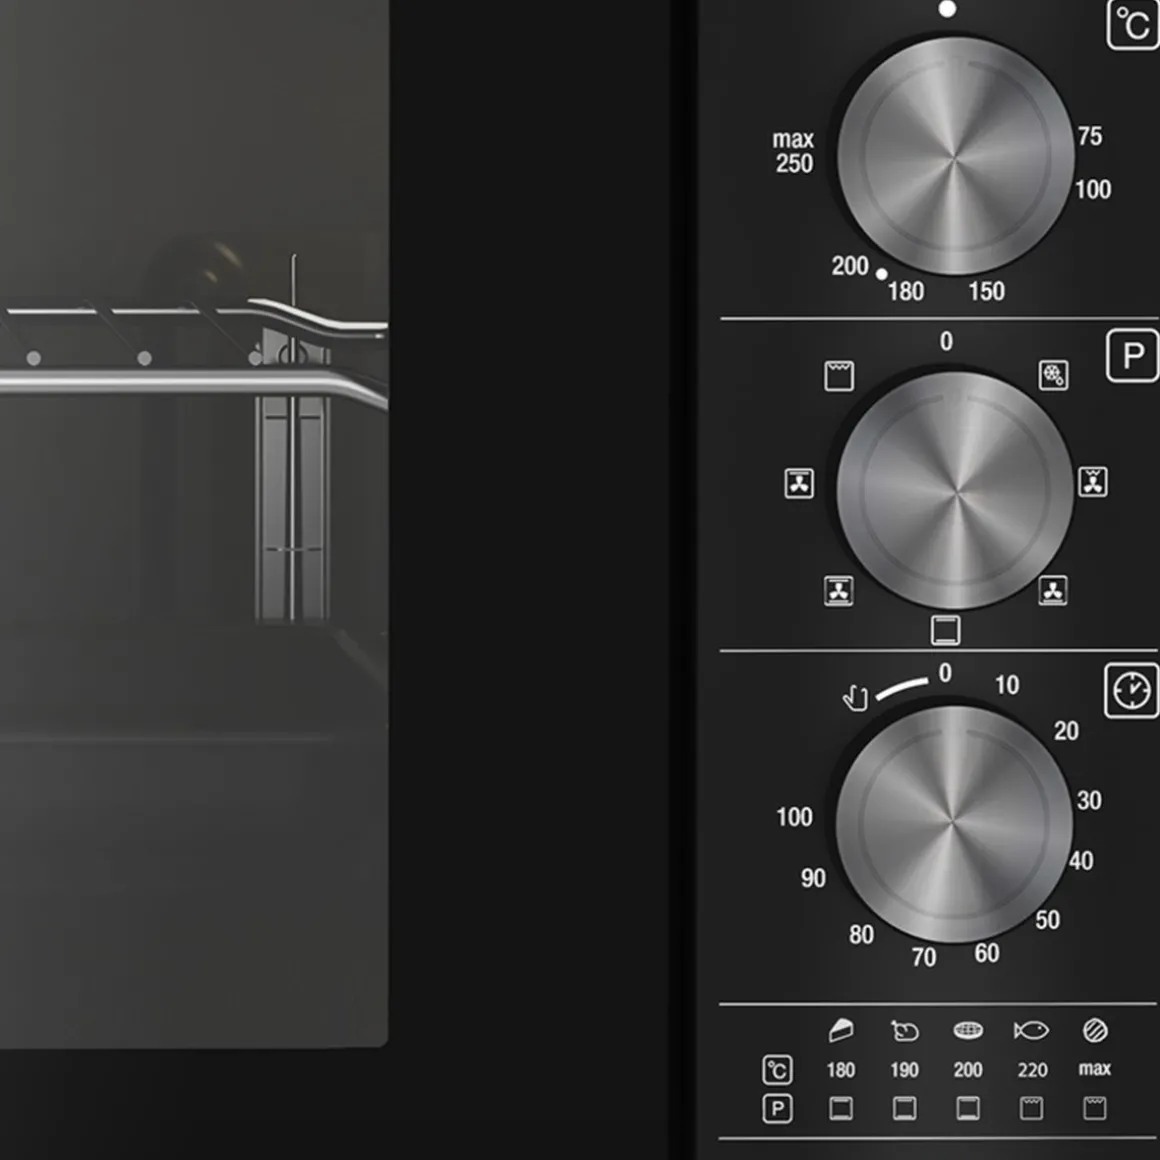Click the fish icon
The height and width of the screenshot is (1160, 1160).
(x=1031, y=1030)
